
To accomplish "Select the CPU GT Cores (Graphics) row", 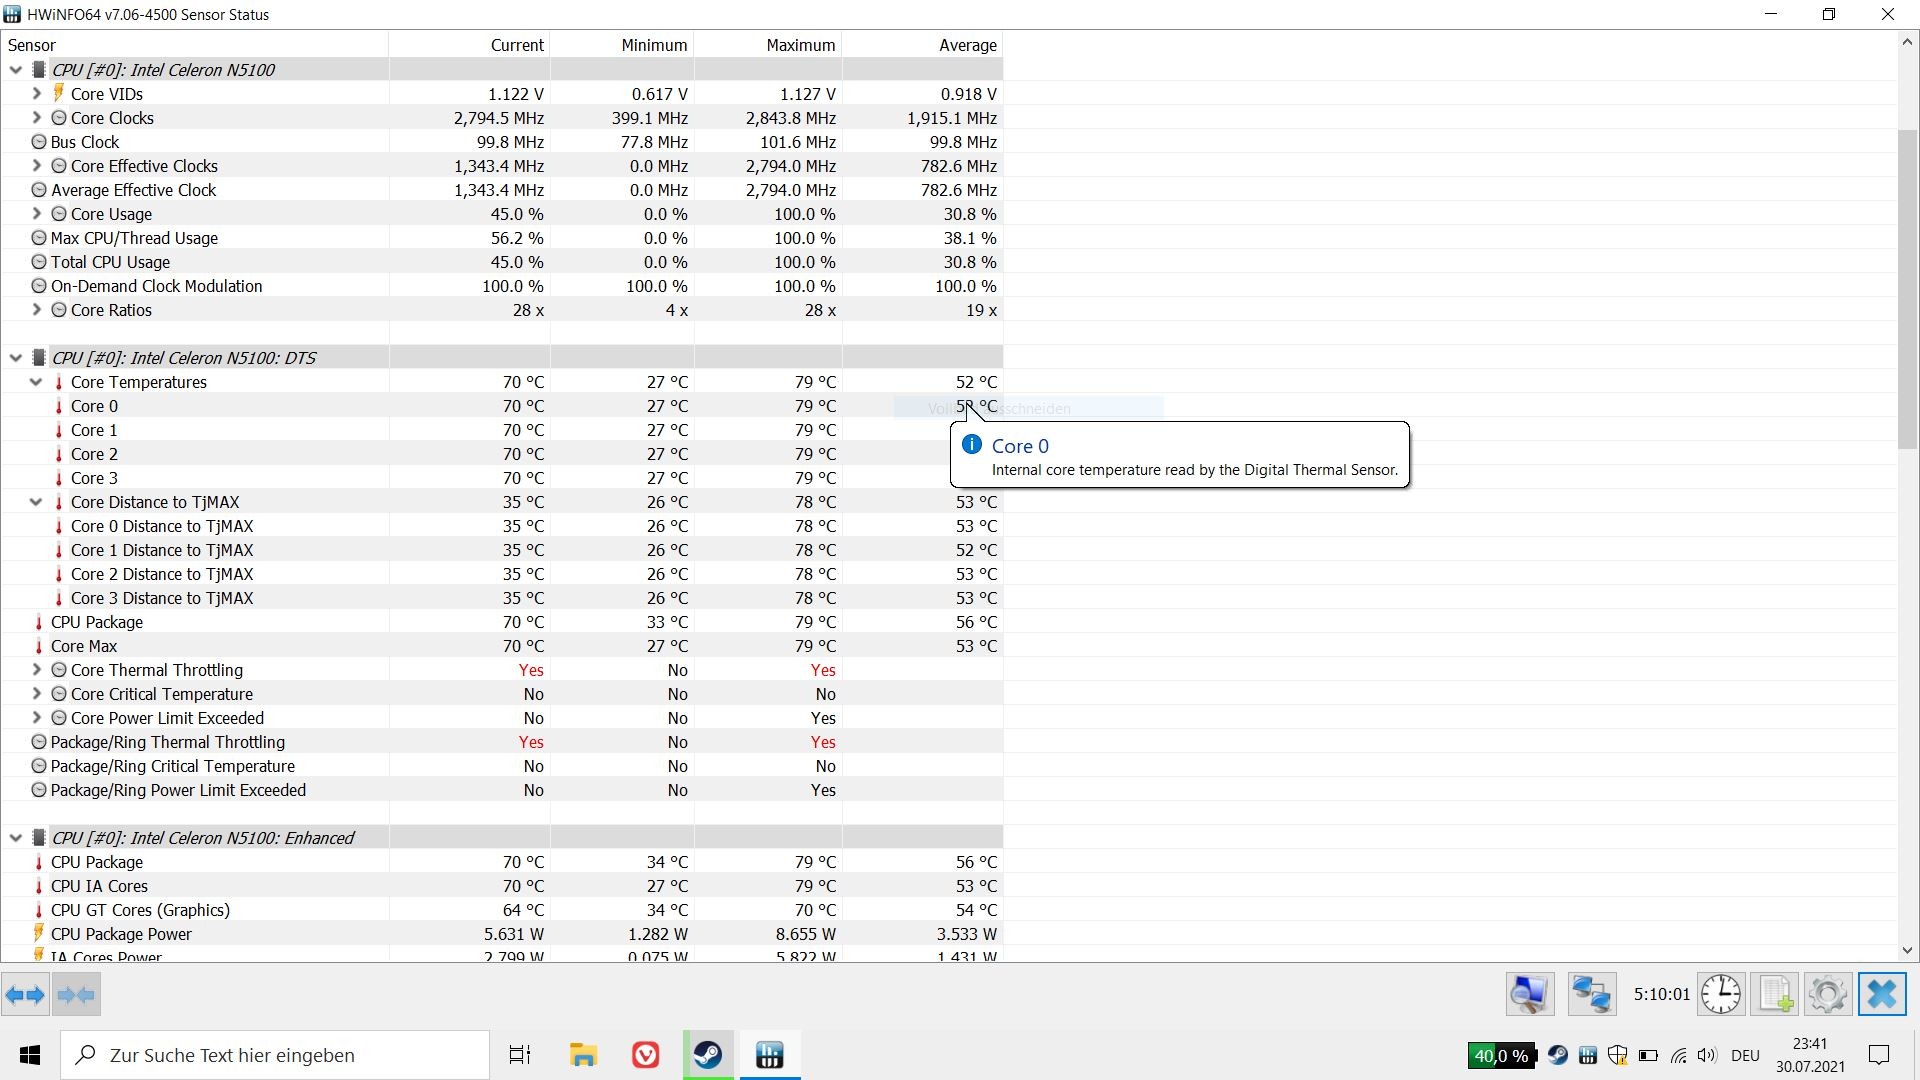I will (501, 910).
